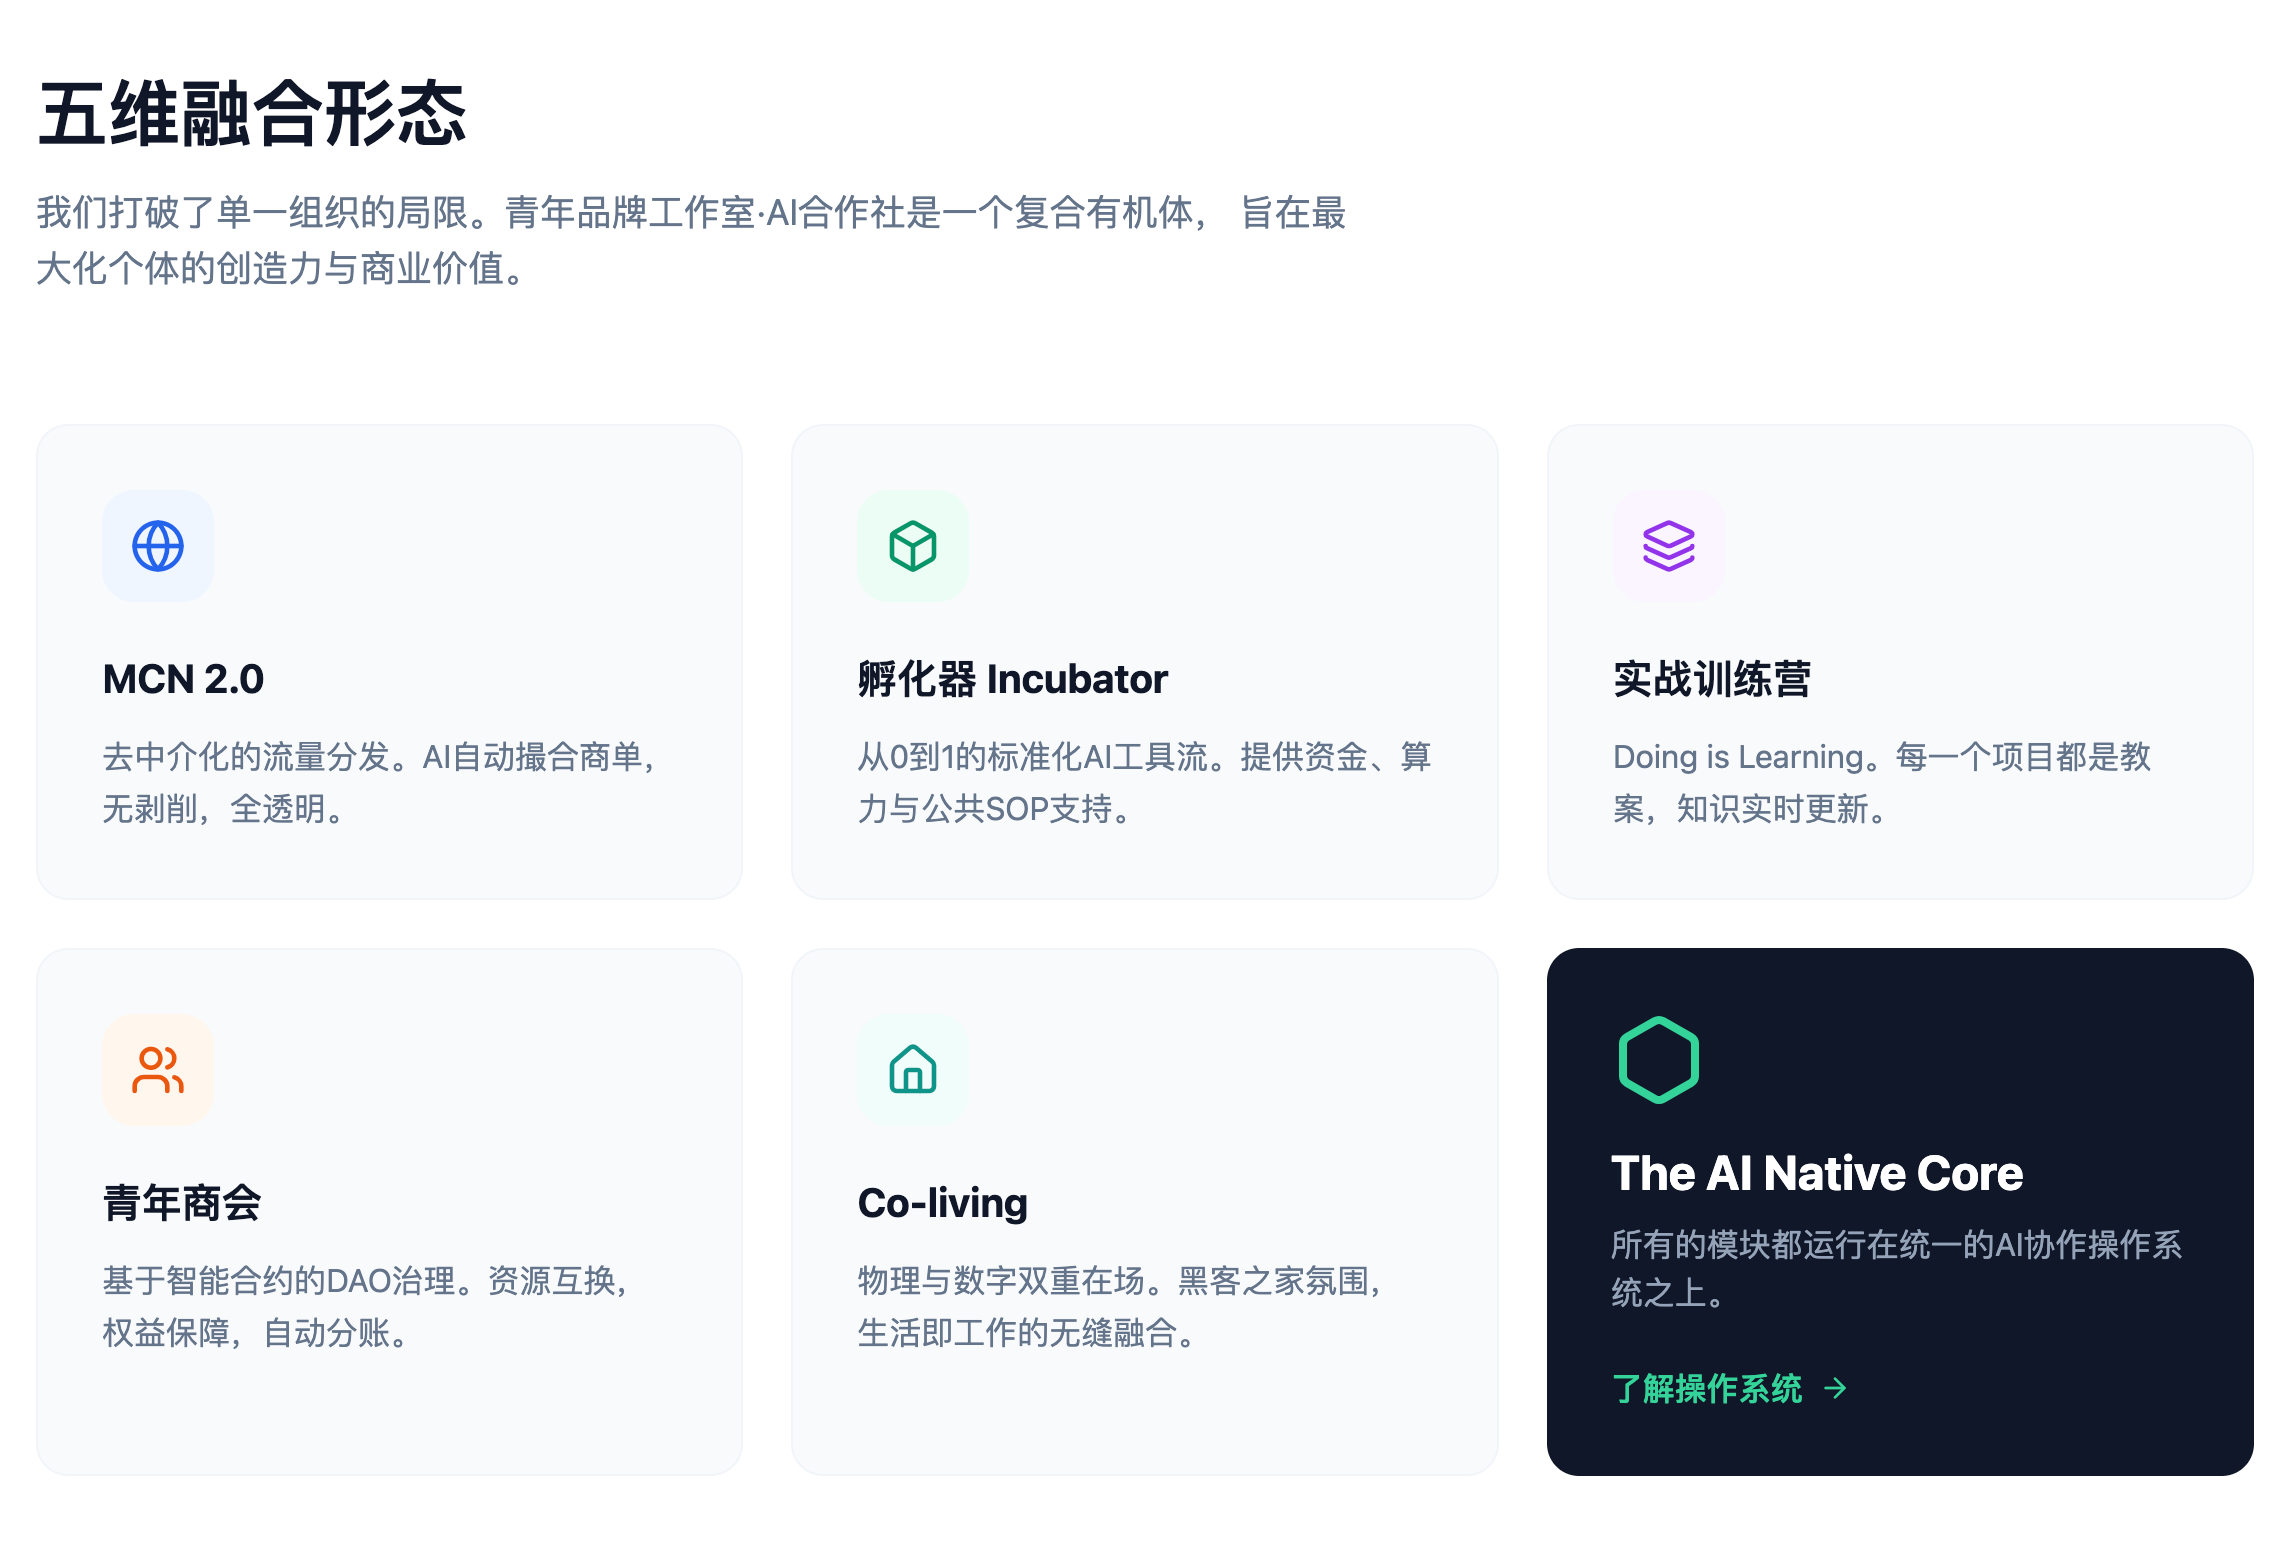
Task: Click the Doing is Learning description text
Action: (x=1881, y=782)
